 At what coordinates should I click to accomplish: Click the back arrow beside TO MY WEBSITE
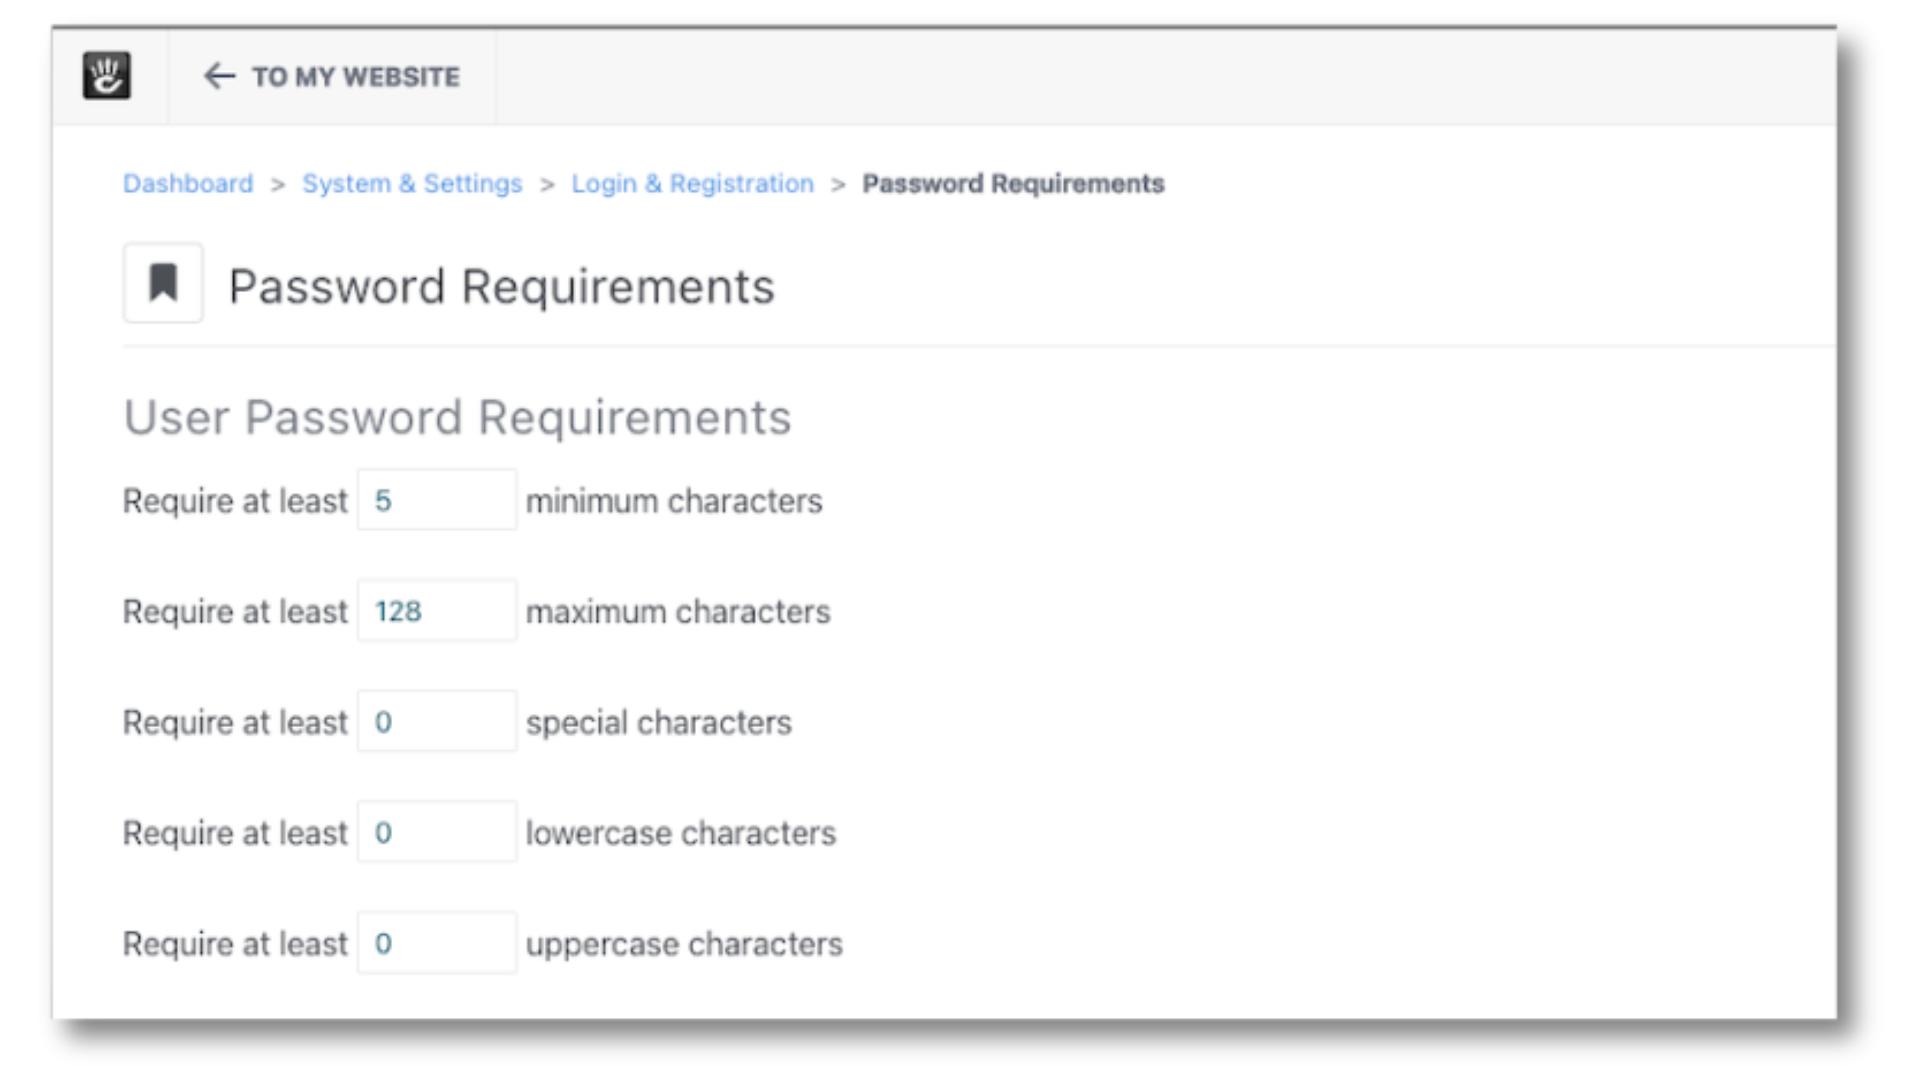[x=216, y=76]
